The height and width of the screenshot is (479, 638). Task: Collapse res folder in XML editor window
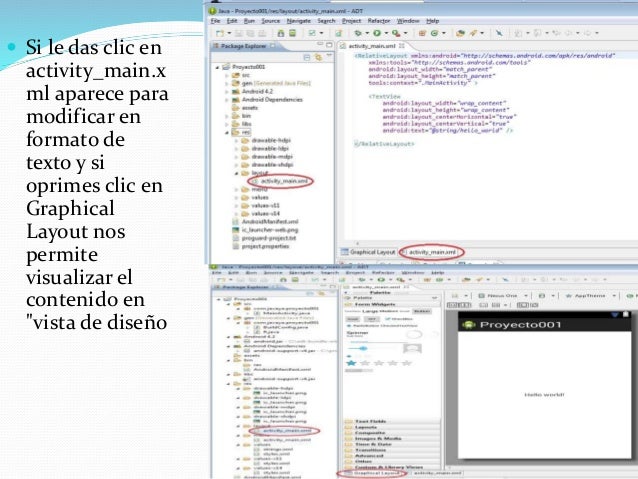click(227, 132)
